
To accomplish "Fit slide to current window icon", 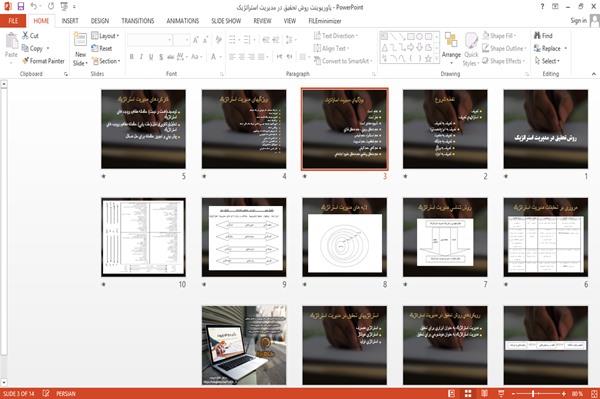I will 594,393.
